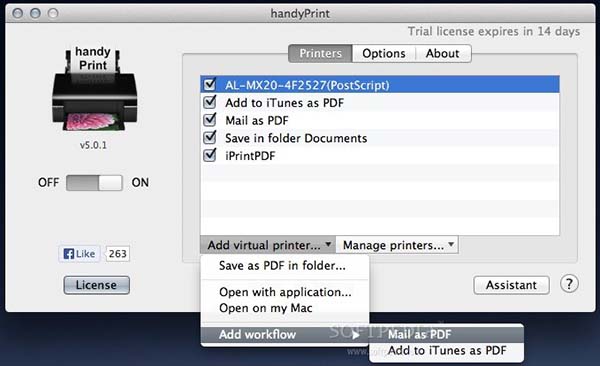Select the AL-MX20-4F2527(PostScript) printer row
600x366 pixels.
pyautogui.click(x=380, y=85)
